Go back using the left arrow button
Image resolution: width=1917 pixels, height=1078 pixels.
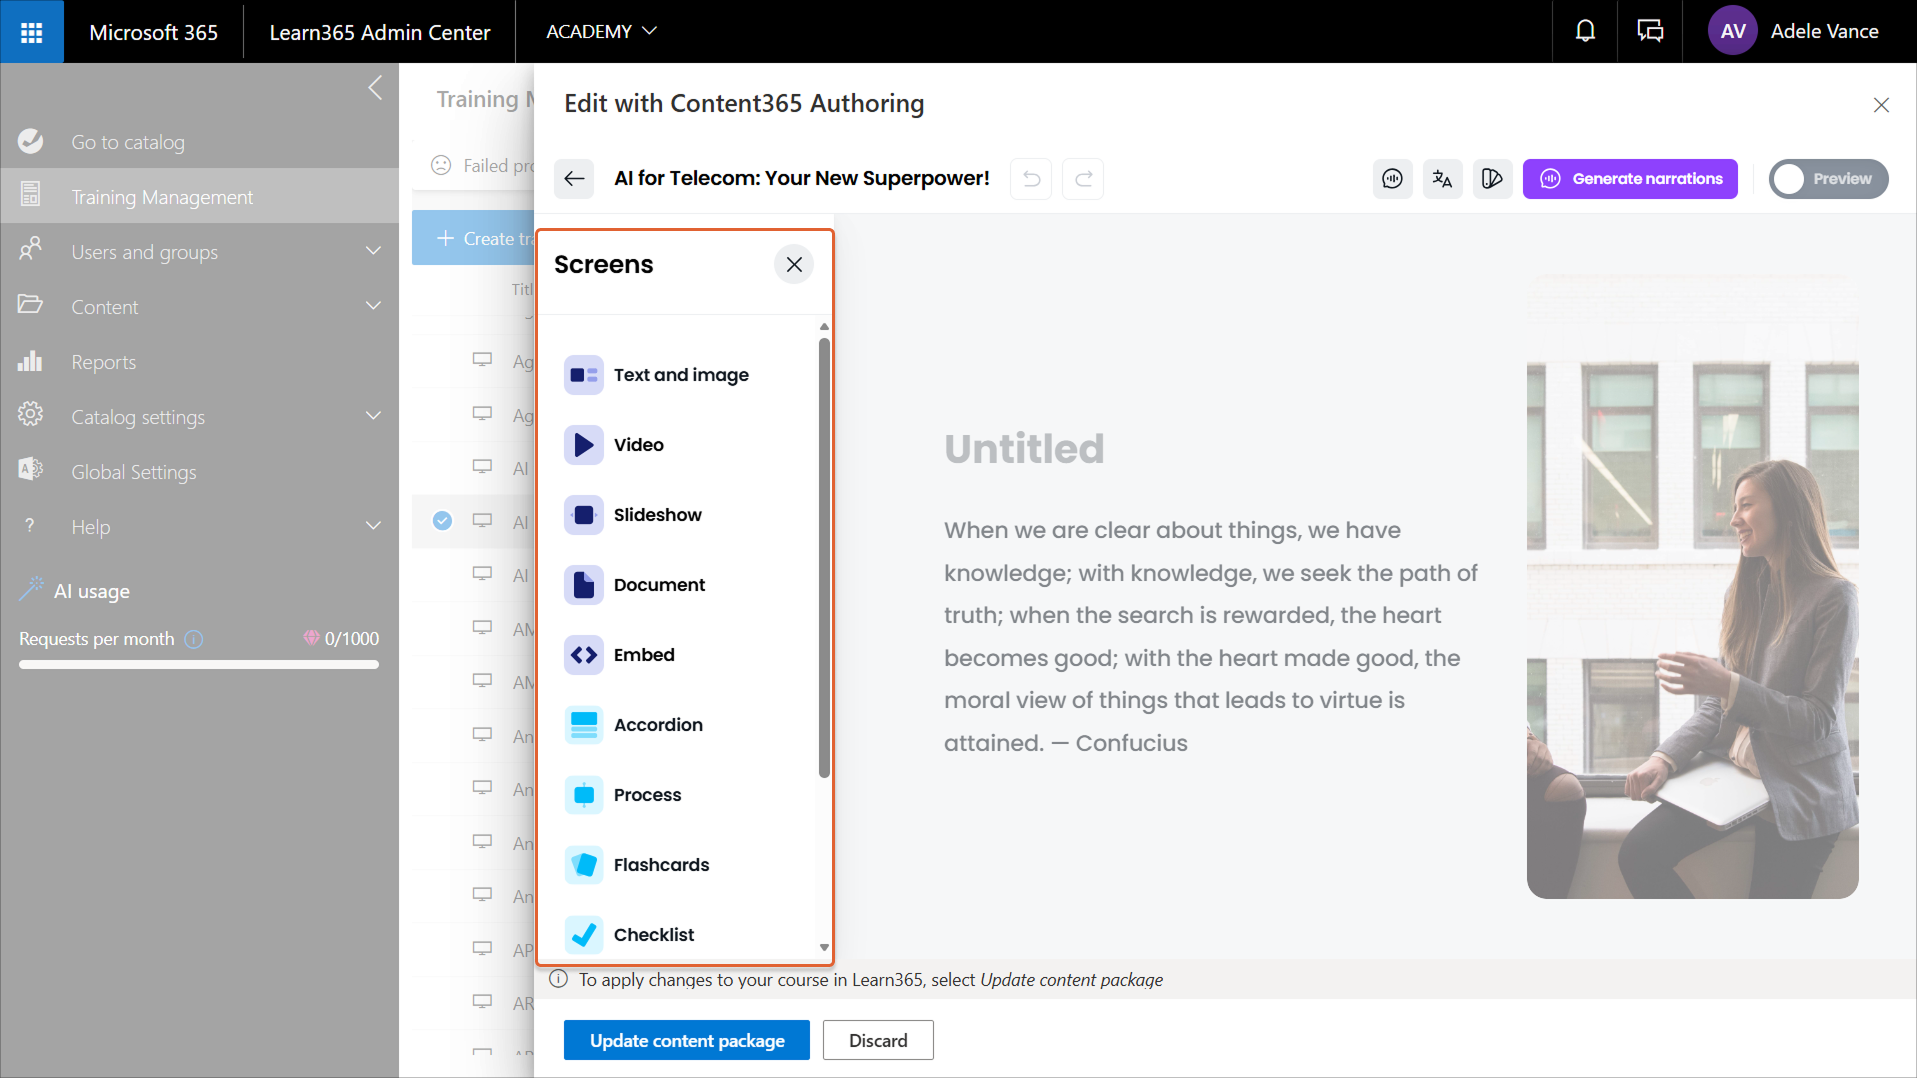point(574,179)
